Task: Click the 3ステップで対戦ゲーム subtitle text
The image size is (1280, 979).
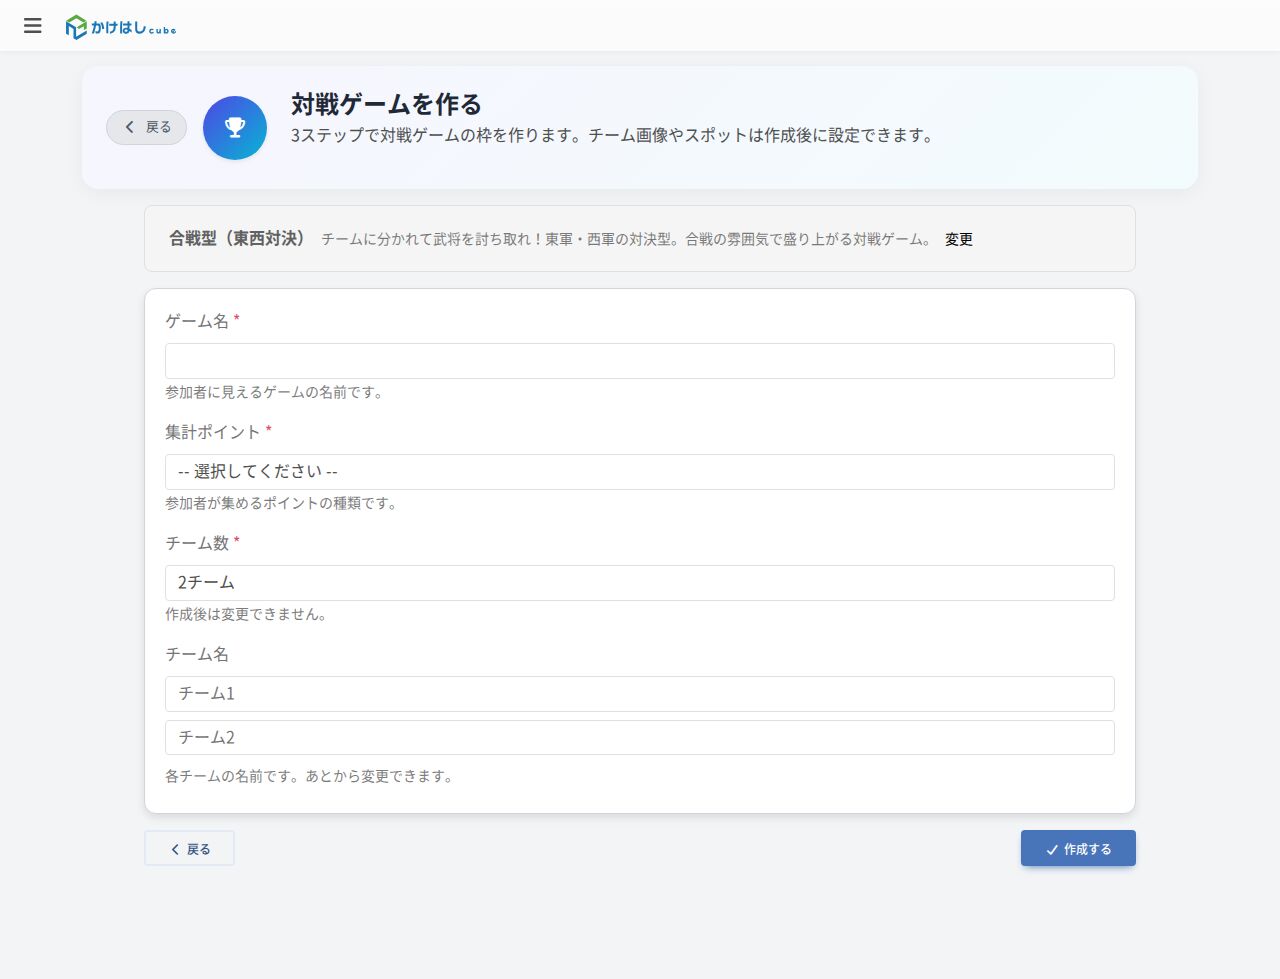Action: [x=615, y=135]
